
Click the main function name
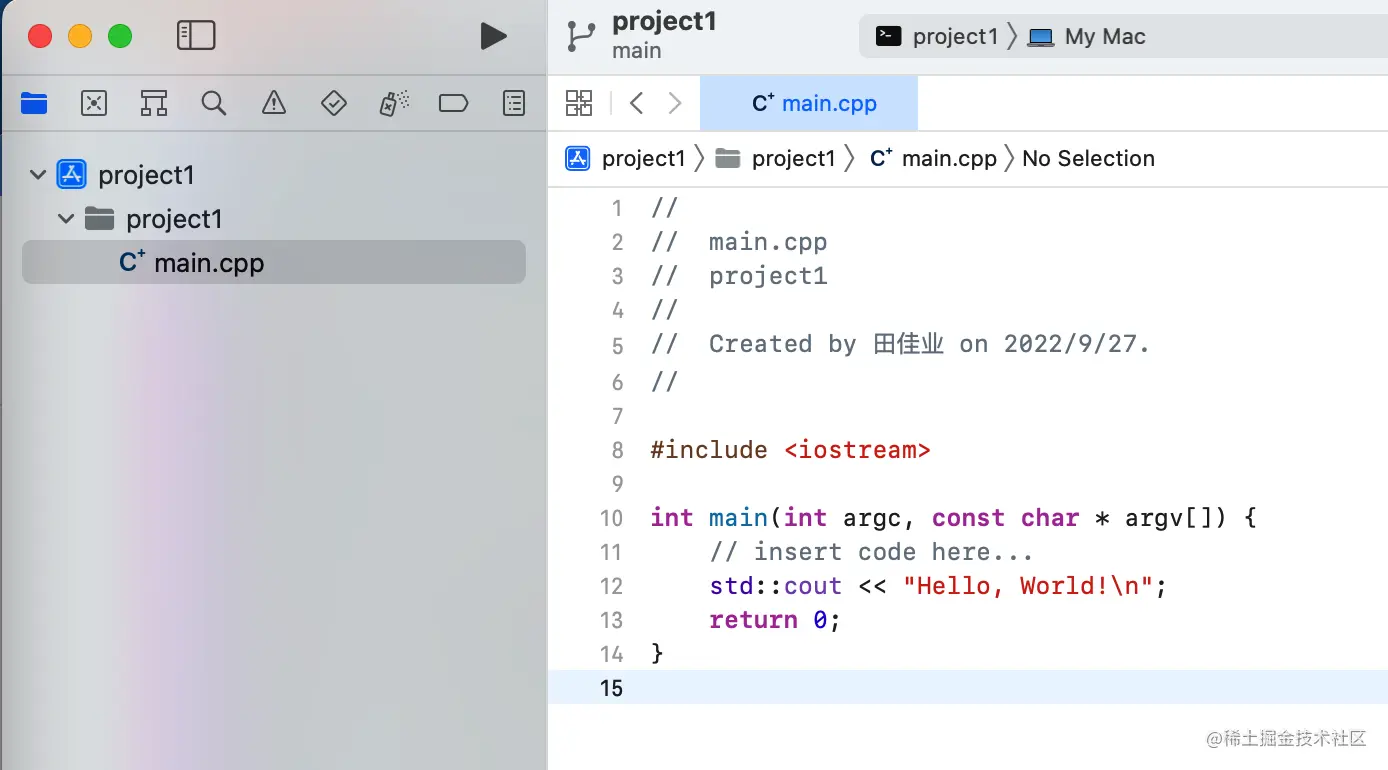(738, 518)
